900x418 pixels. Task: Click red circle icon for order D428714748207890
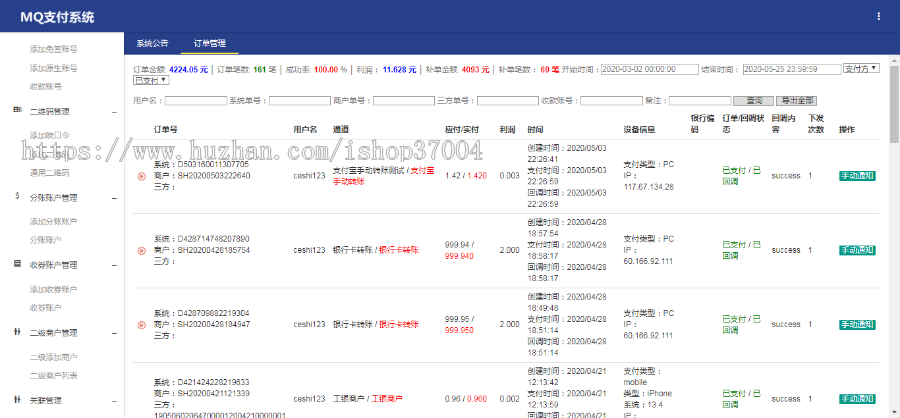(x=142, y=250)
